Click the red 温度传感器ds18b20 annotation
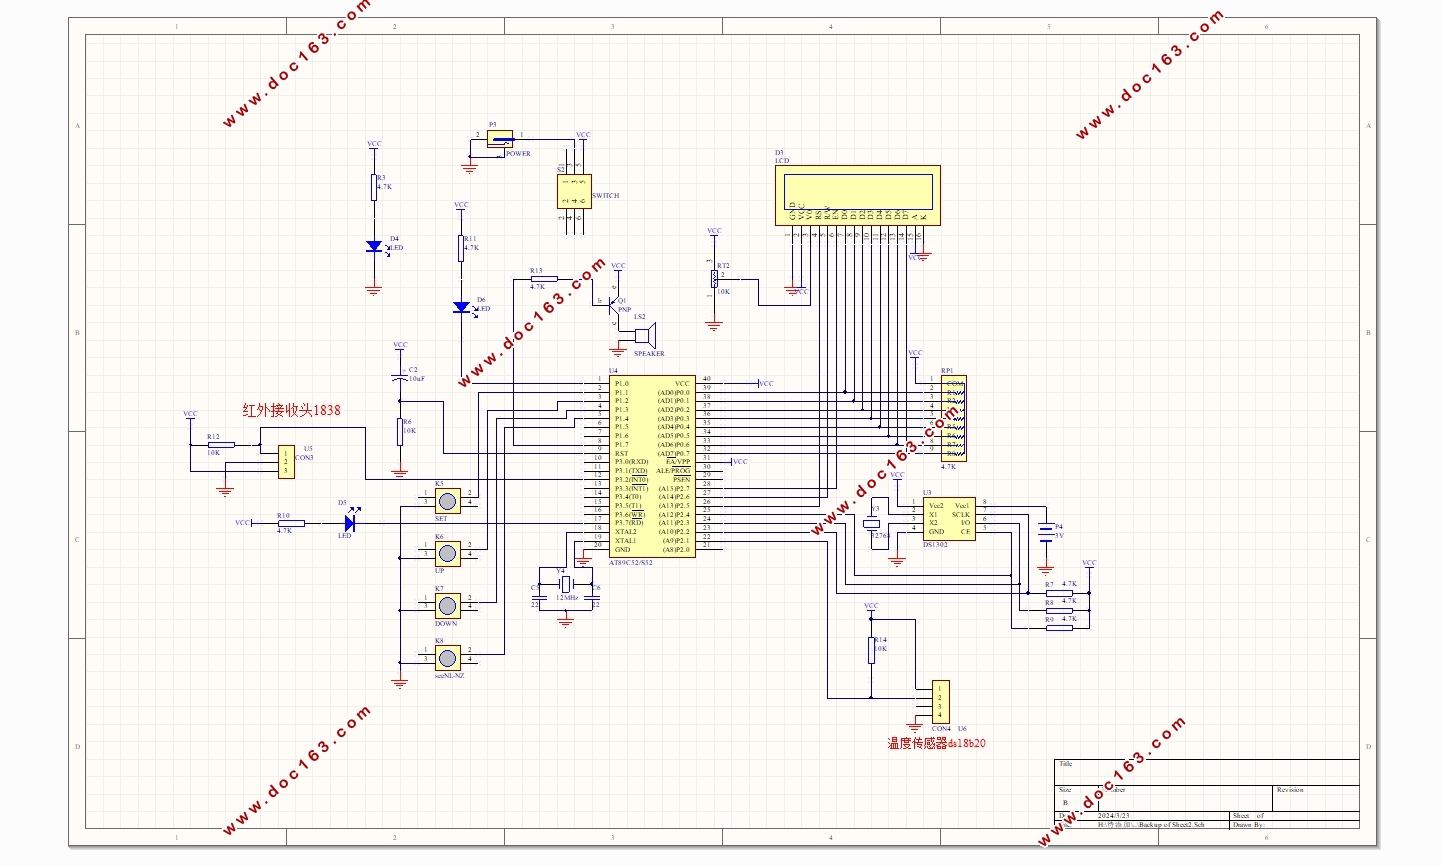 click(x=936, y=743)
